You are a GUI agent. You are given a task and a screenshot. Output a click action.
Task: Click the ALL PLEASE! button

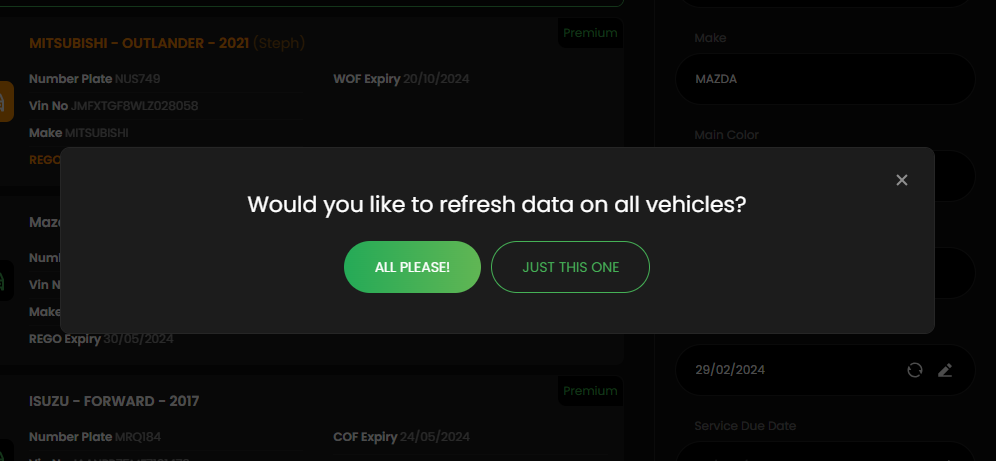412,267
